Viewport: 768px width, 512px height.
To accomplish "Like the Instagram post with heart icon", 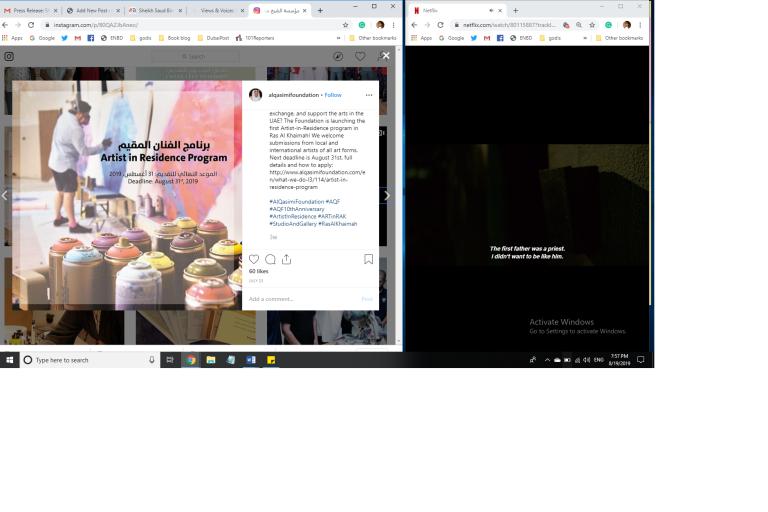I will (254, 259).
